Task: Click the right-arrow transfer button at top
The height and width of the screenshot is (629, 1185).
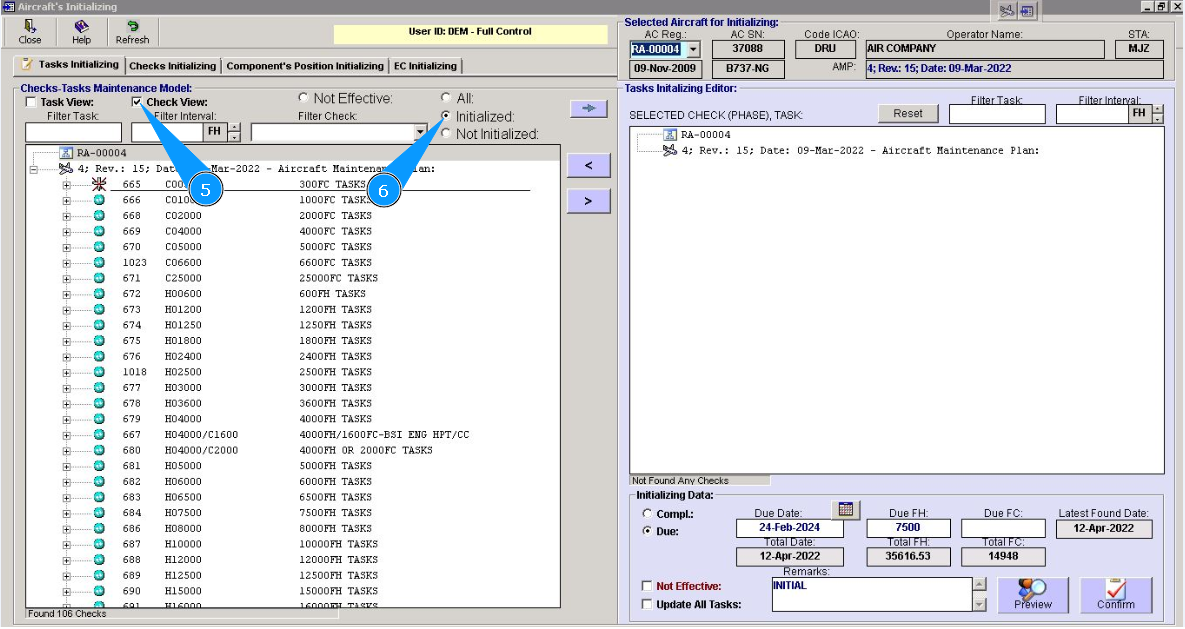Action: coord(588,108)
